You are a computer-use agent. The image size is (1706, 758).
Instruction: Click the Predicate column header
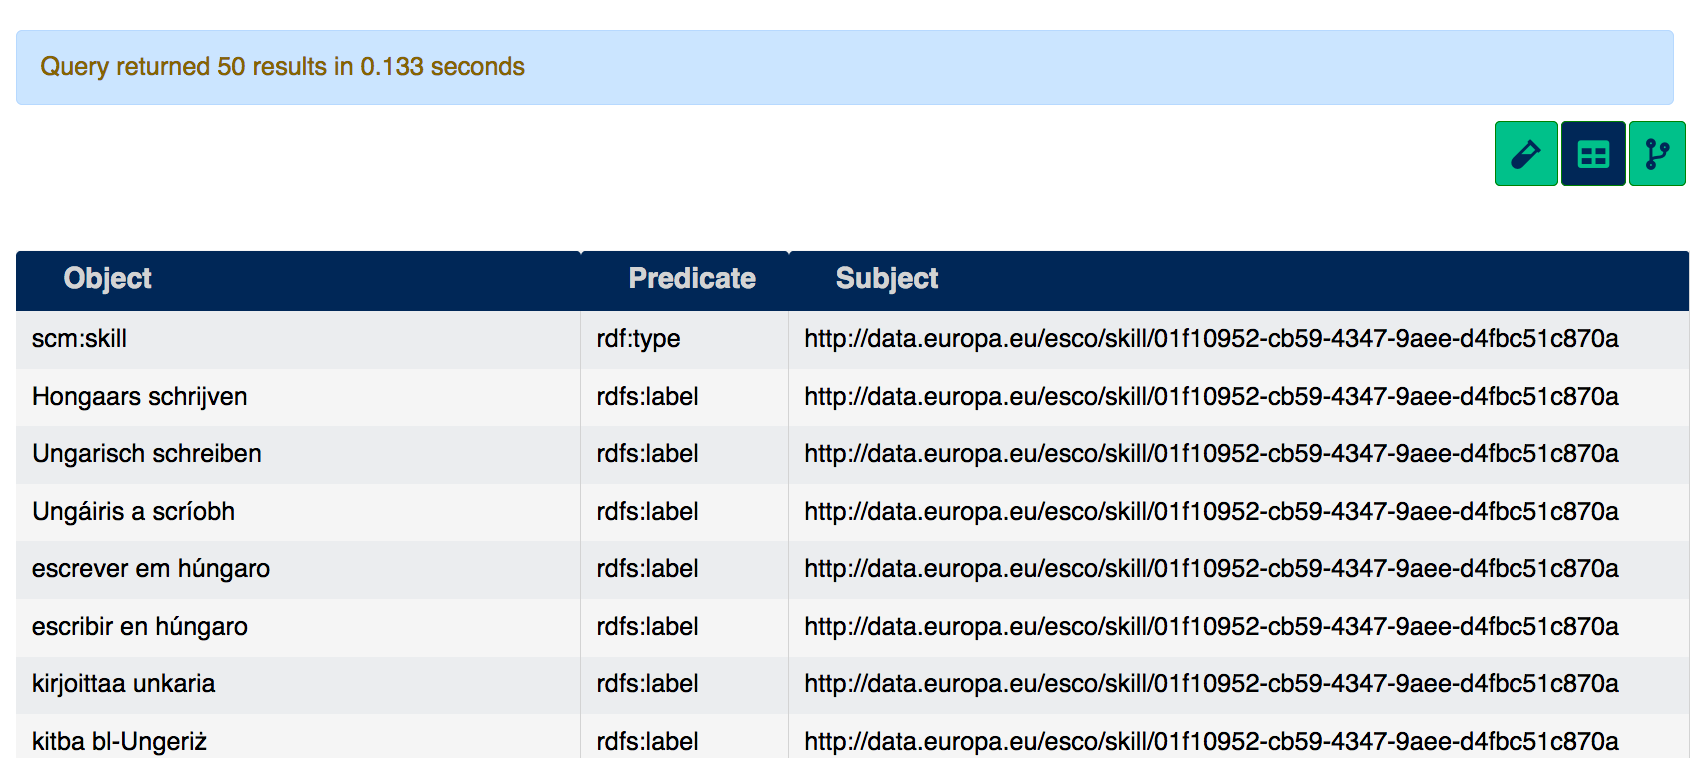[692, 279]
